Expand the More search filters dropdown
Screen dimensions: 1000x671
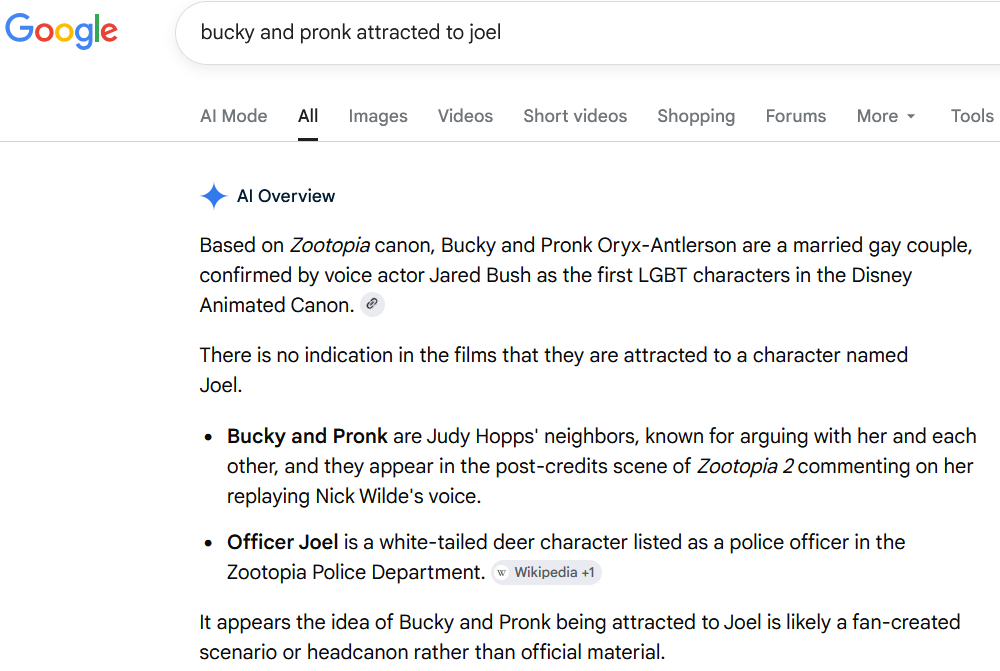(x=886, y=116)
